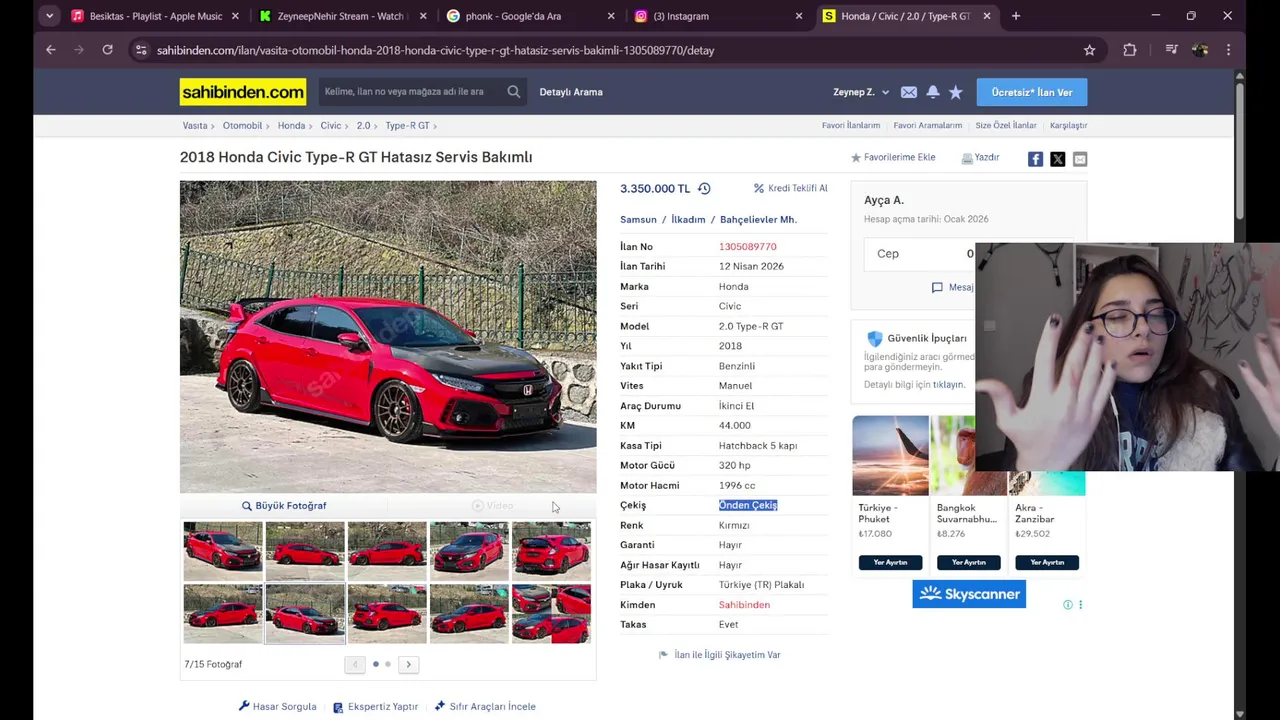
Task: Select the first photo thumbnail
Action: (x=223, y=551)
